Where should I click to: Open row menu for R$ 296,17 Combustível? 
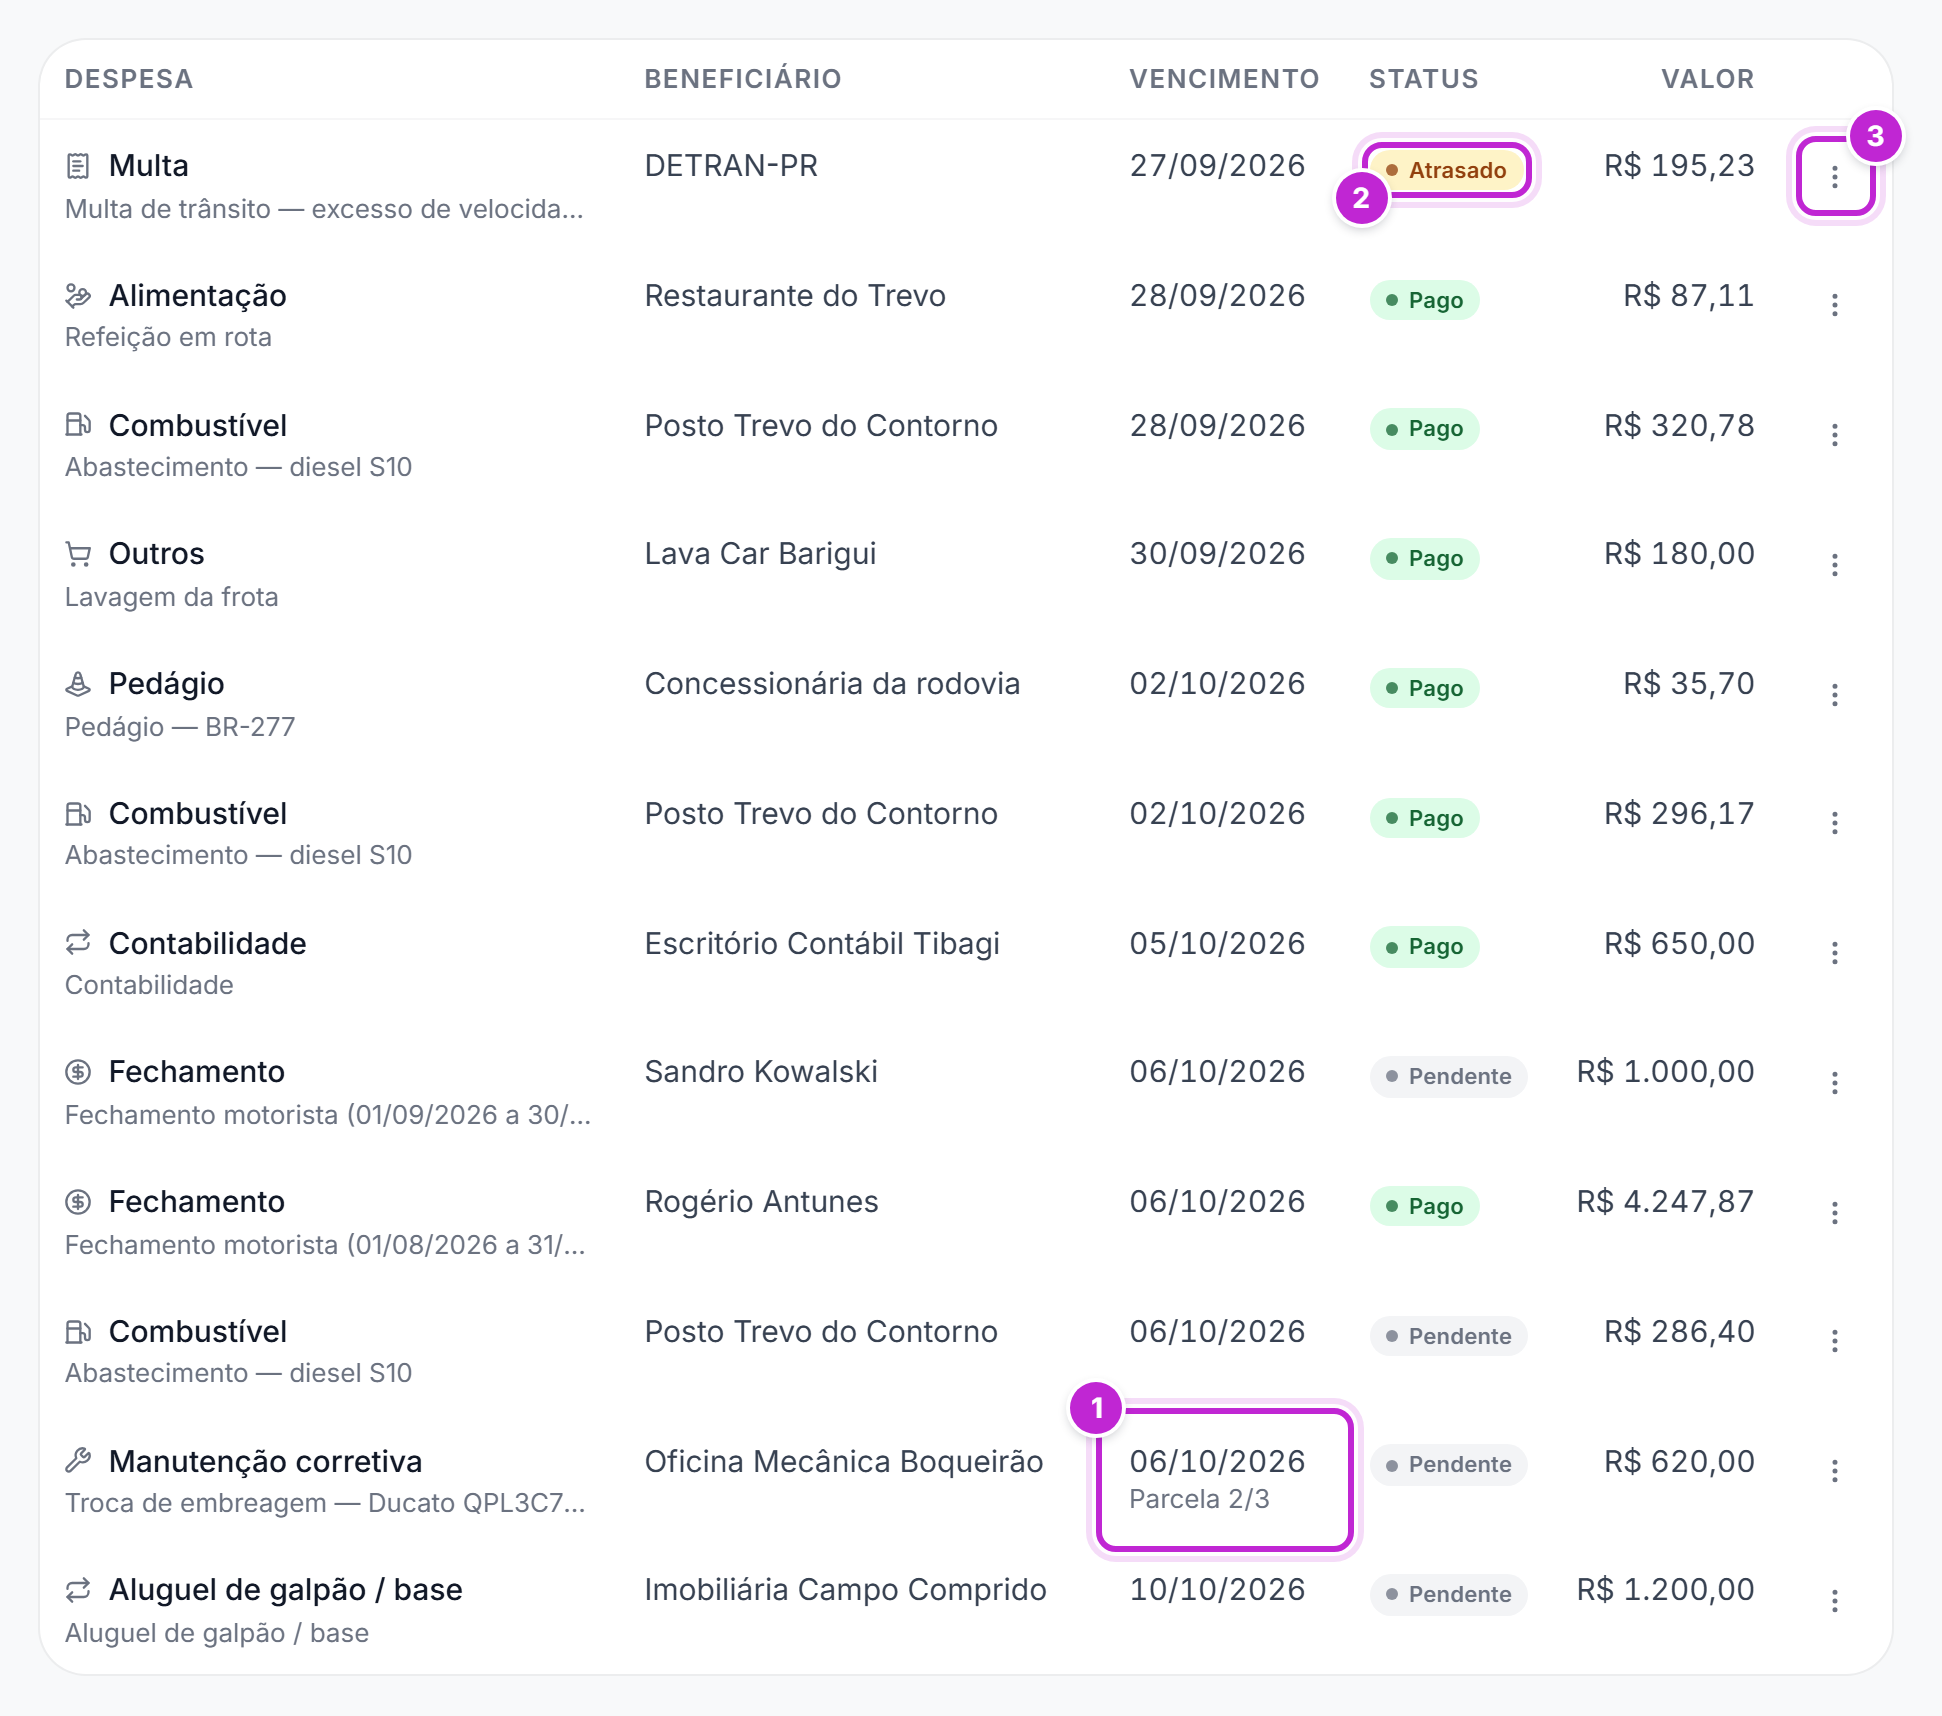tap(1834, 823)
